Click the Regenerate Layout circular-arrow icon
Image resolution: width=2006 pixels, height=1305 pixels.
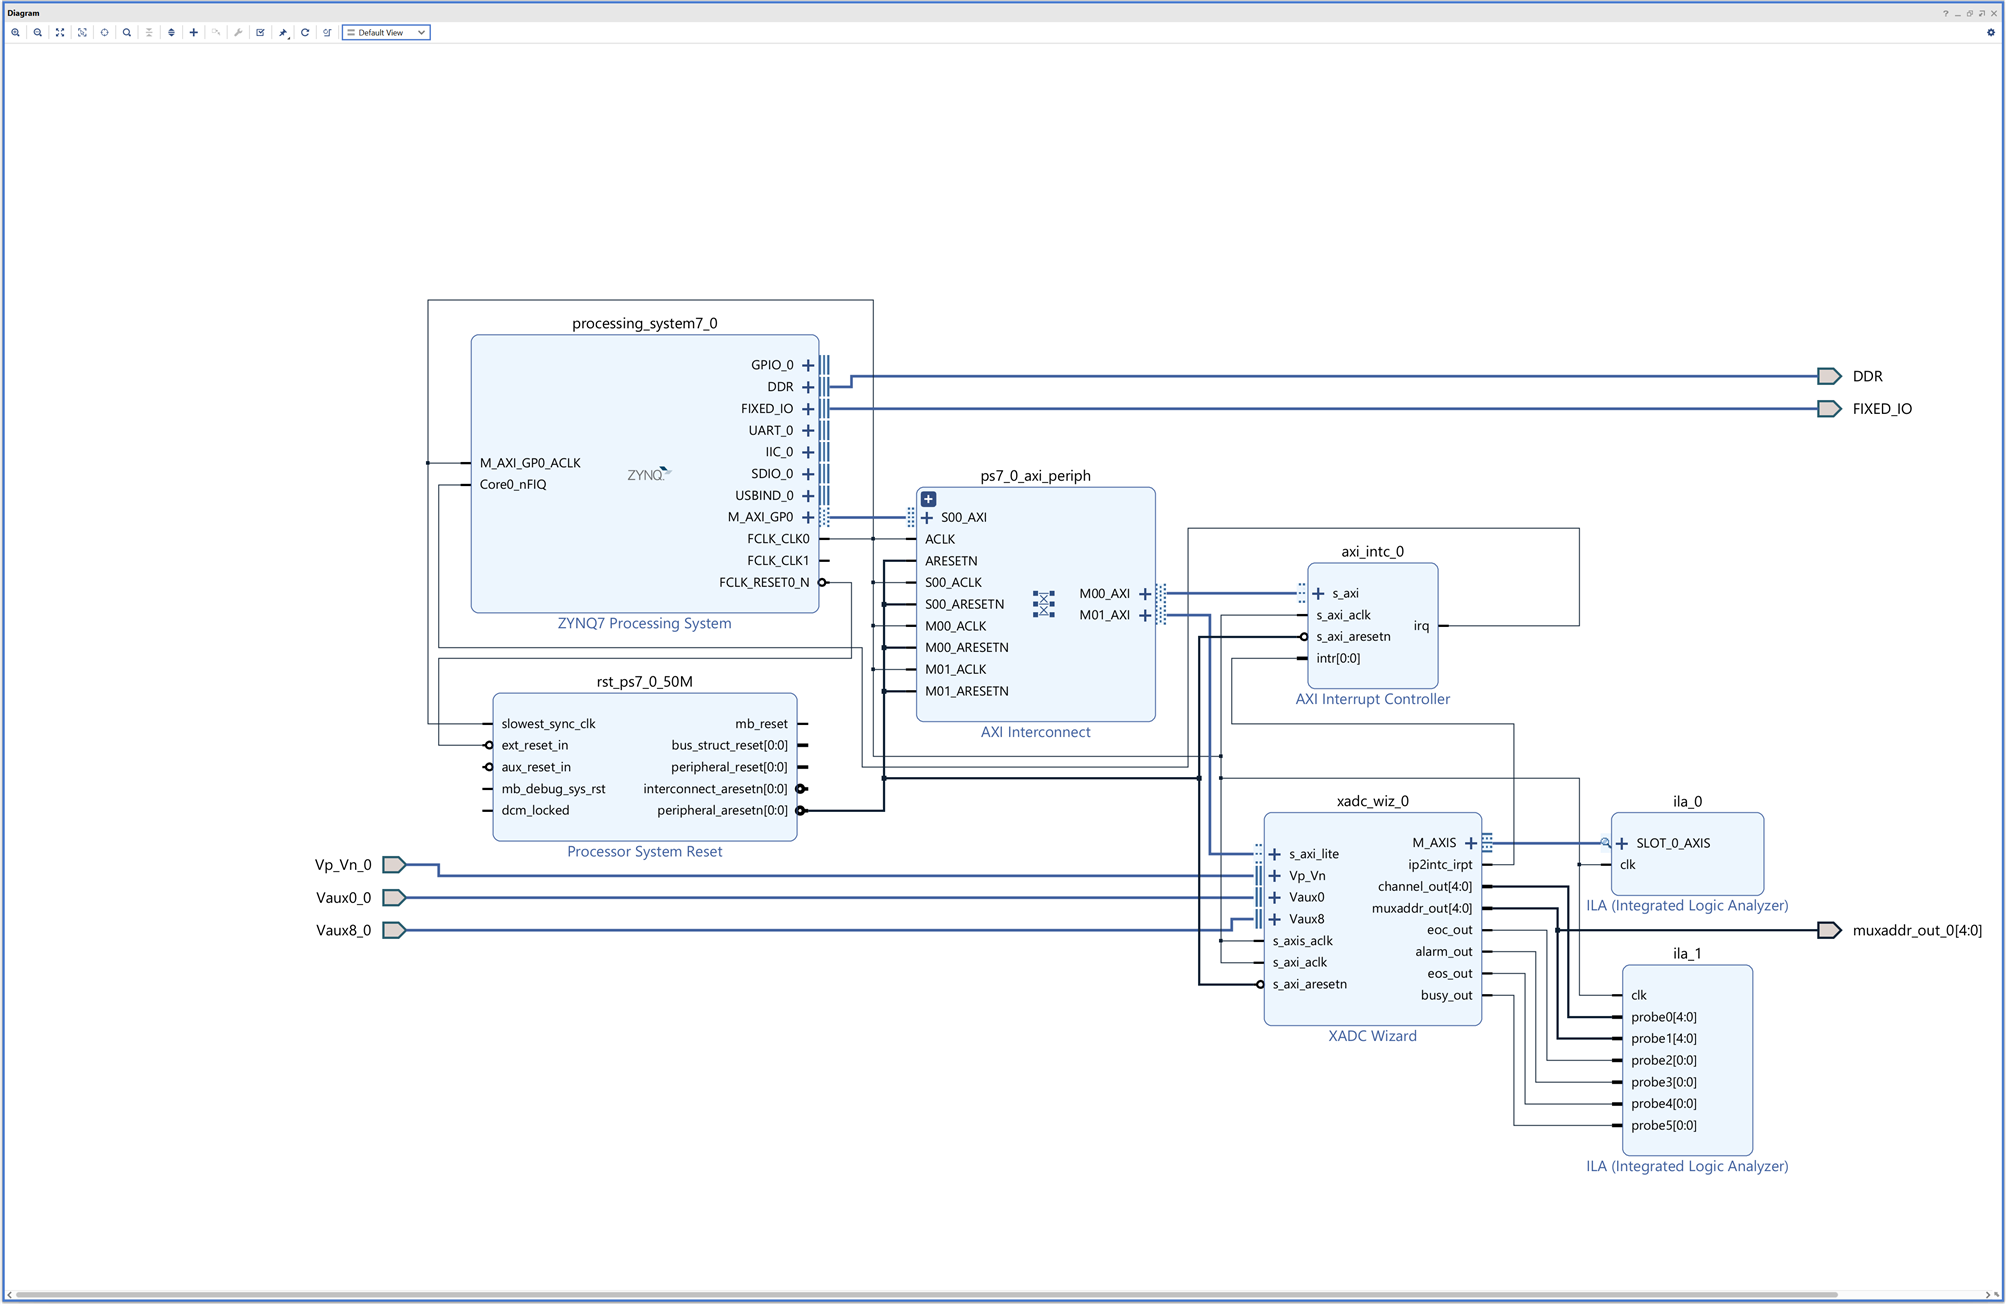click(x=305, y=32)
